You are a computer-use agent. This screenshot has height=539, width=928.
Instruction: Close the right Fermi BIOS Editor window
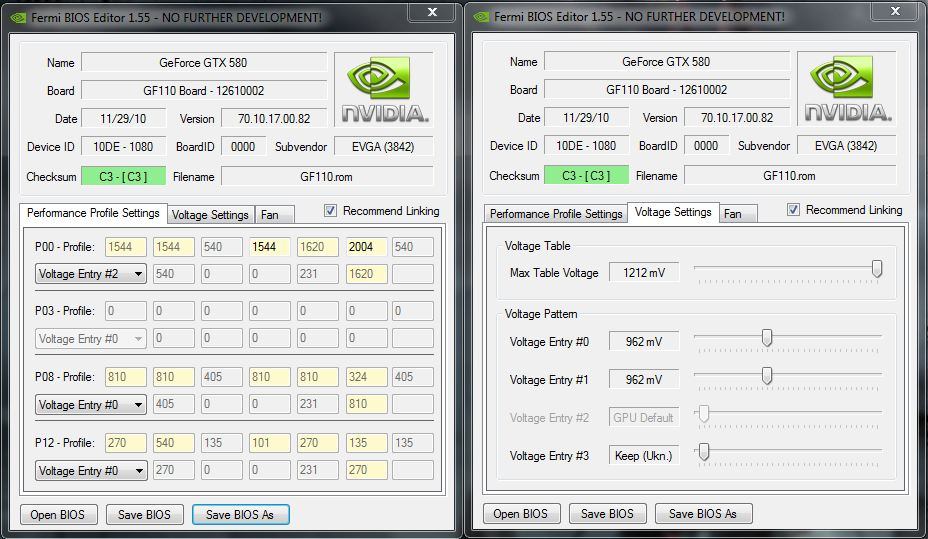(895, 11)
